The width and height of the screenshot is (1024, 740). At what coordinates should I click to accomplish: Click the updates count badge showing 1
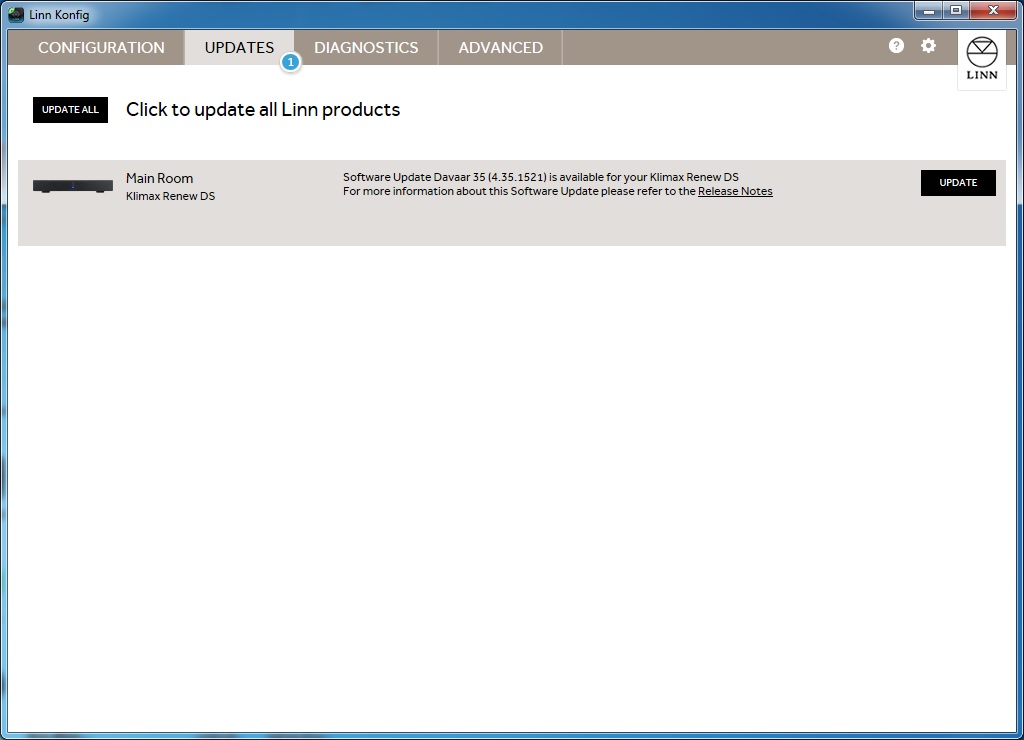[291, 63]
